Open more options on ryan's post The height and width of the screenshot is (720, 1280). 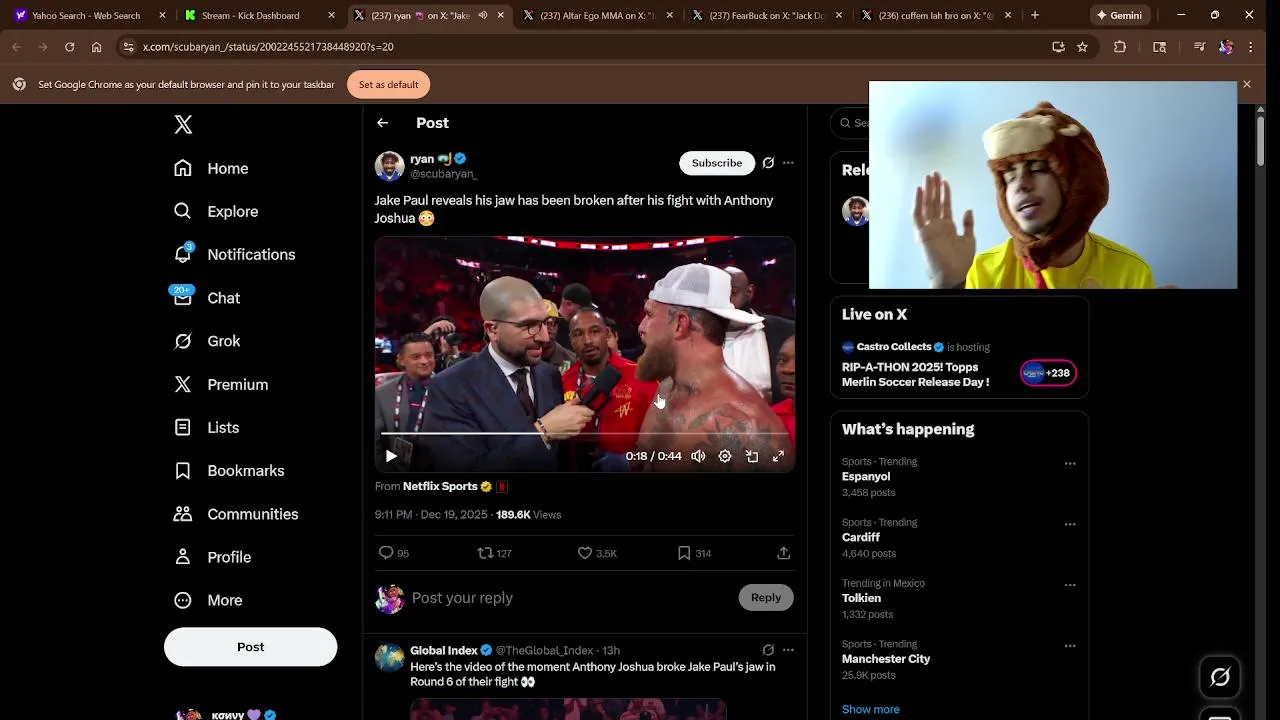(788, 163)
